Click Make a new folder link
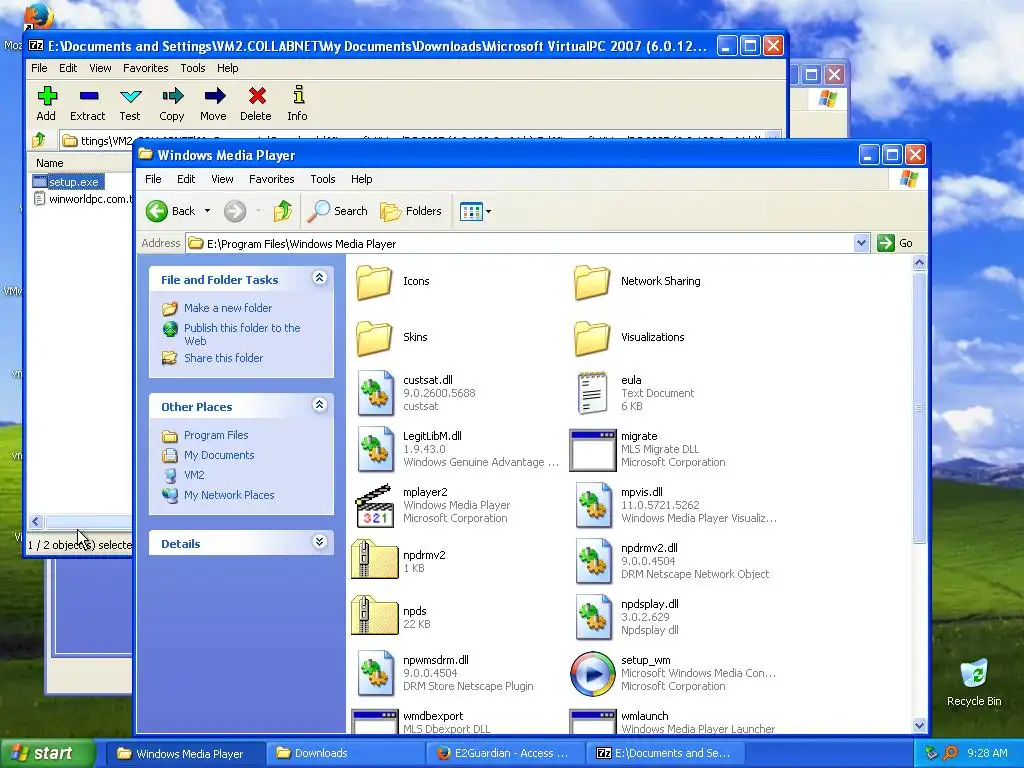This screenshot has height=768, width=1024. [x=228, y=308]
